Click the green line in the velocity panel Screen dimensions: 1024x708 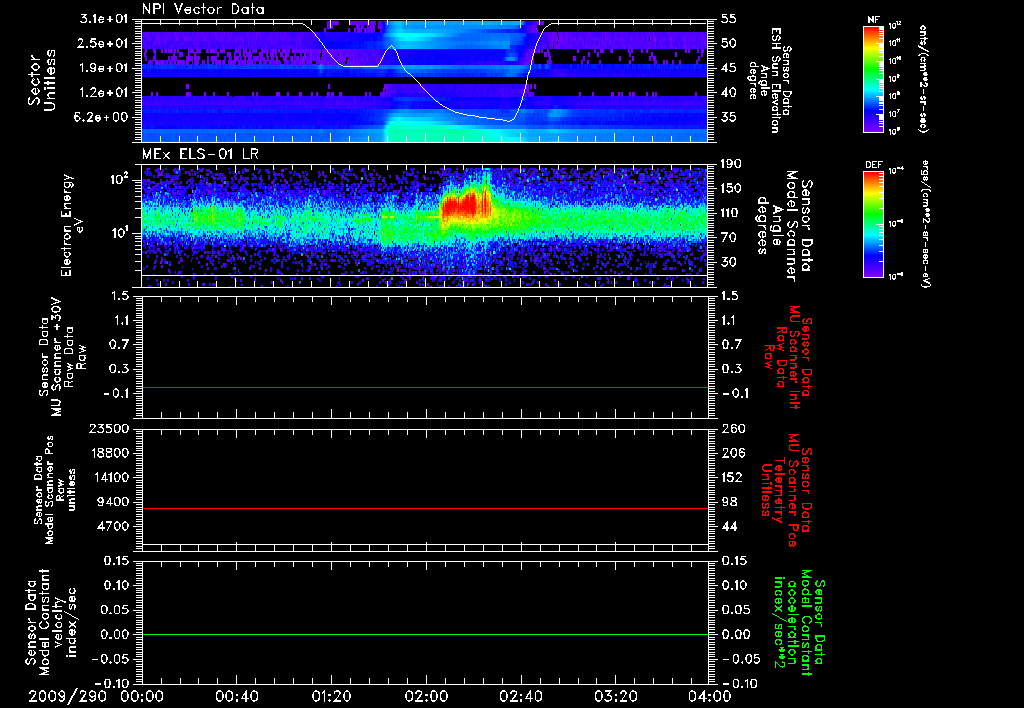(x=425, y=634)
